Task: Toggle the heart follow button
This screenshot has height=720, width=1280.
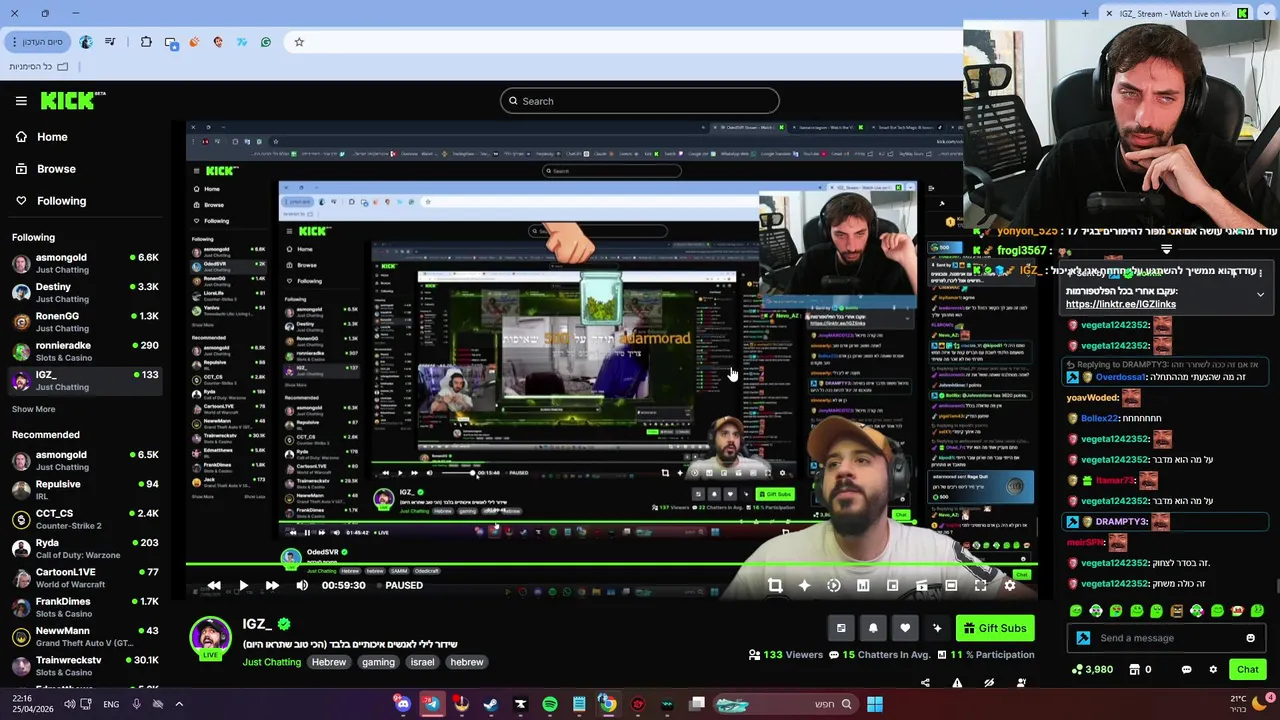Action: click(905, 628)
